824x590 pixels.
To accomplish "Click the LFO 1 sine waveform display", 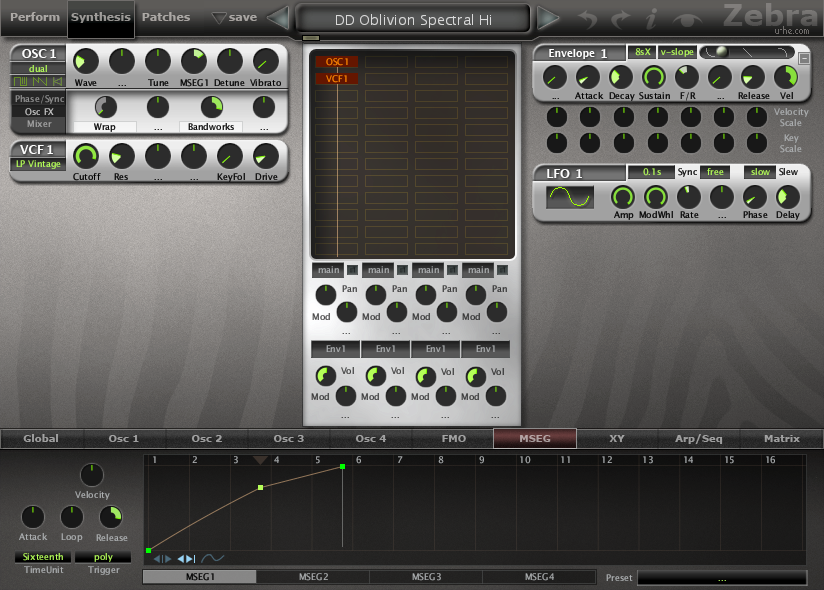I will (570, 198).
